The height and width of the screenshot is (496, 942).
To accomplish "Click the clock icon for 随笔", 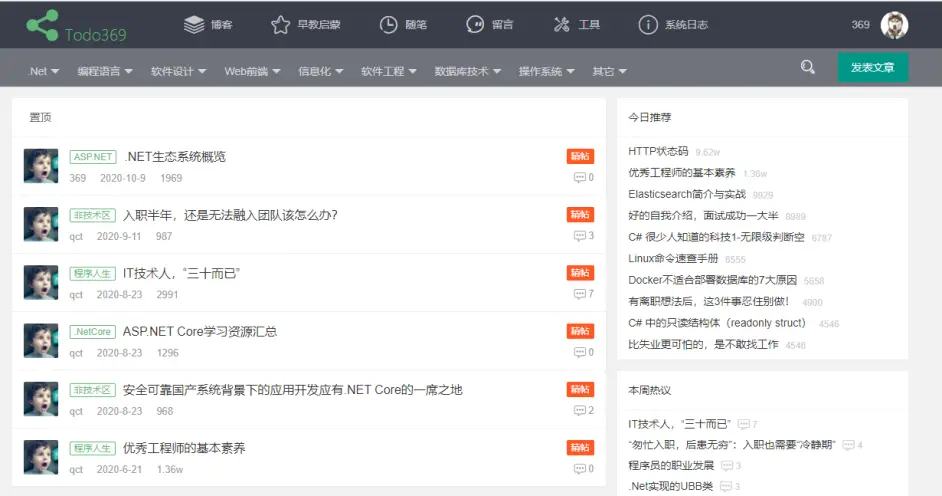I will pyautogui.click(x=388, y=25).
